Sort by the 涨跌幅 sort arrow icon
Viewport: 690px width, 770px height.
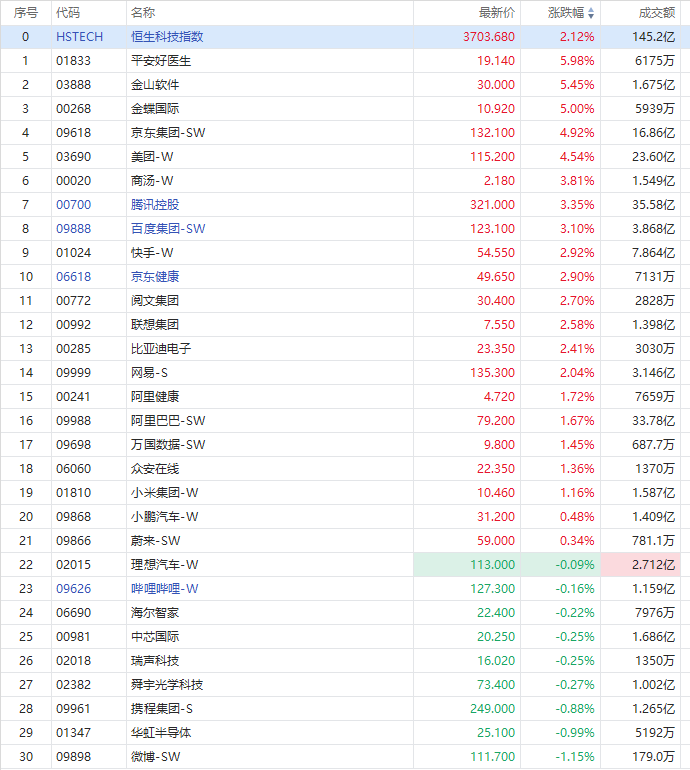click(591, 13)
